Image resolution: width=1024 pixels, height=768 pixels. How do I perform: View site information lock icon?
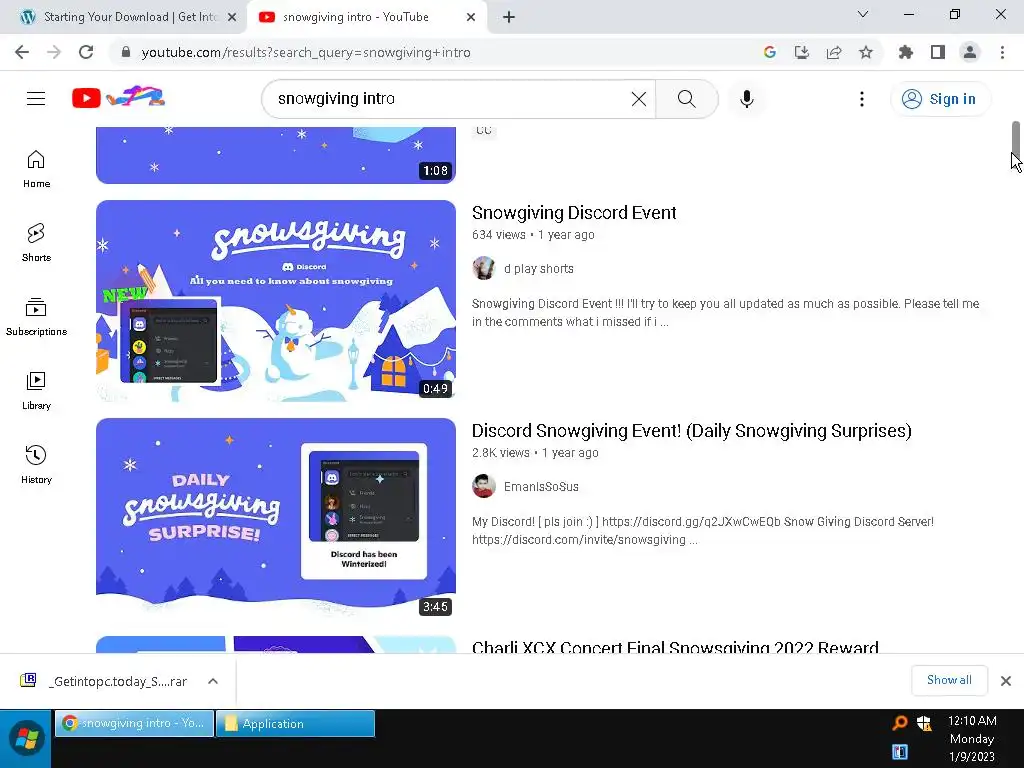click(126, 52)
